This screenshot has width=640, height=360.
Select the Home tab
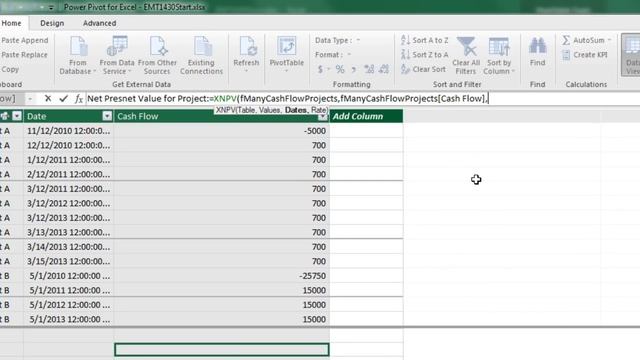pos(11,23)
